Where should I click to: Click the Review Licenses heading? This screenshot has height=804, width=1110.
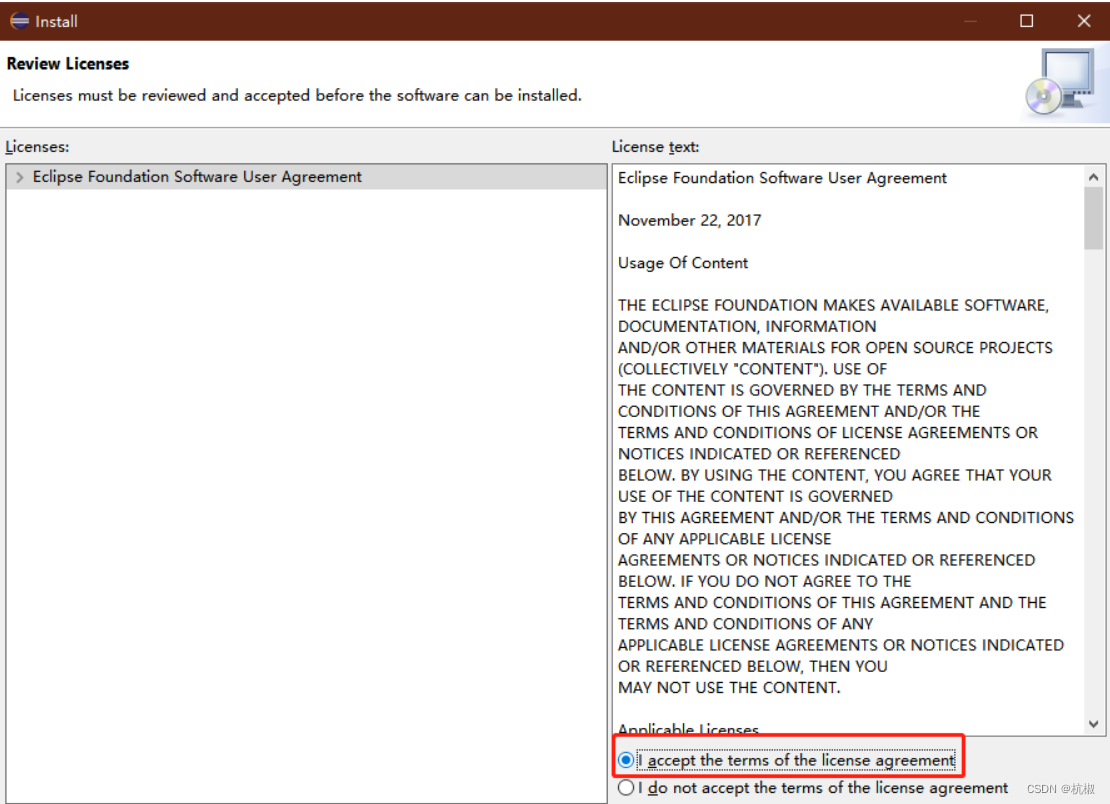pyautogui.click(x=67, y=63)
